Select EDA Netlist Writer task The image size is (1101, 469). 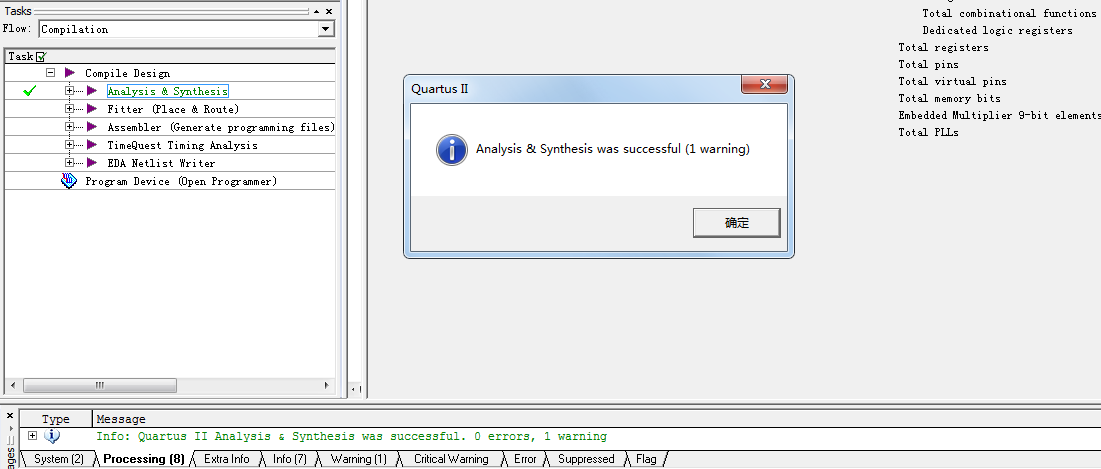161,164
